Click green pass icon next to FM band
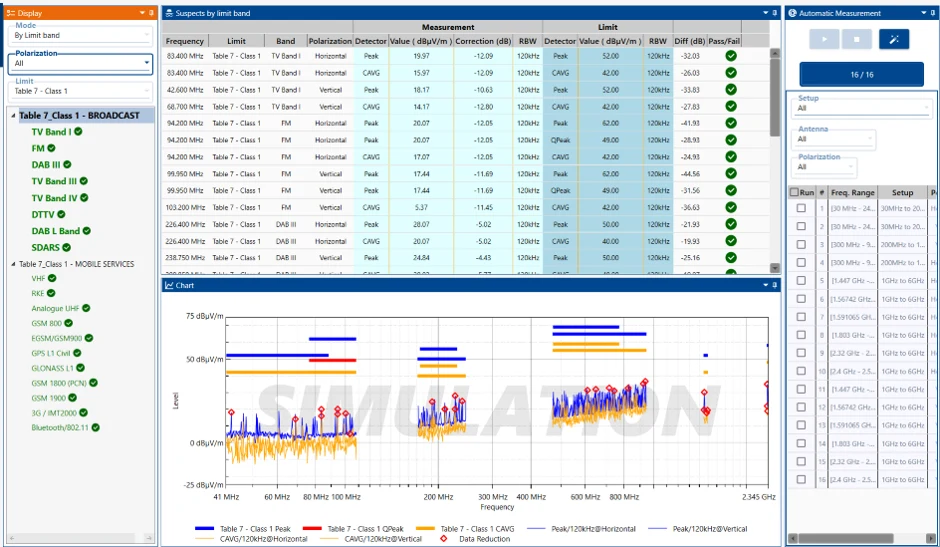 pos(51,148)
